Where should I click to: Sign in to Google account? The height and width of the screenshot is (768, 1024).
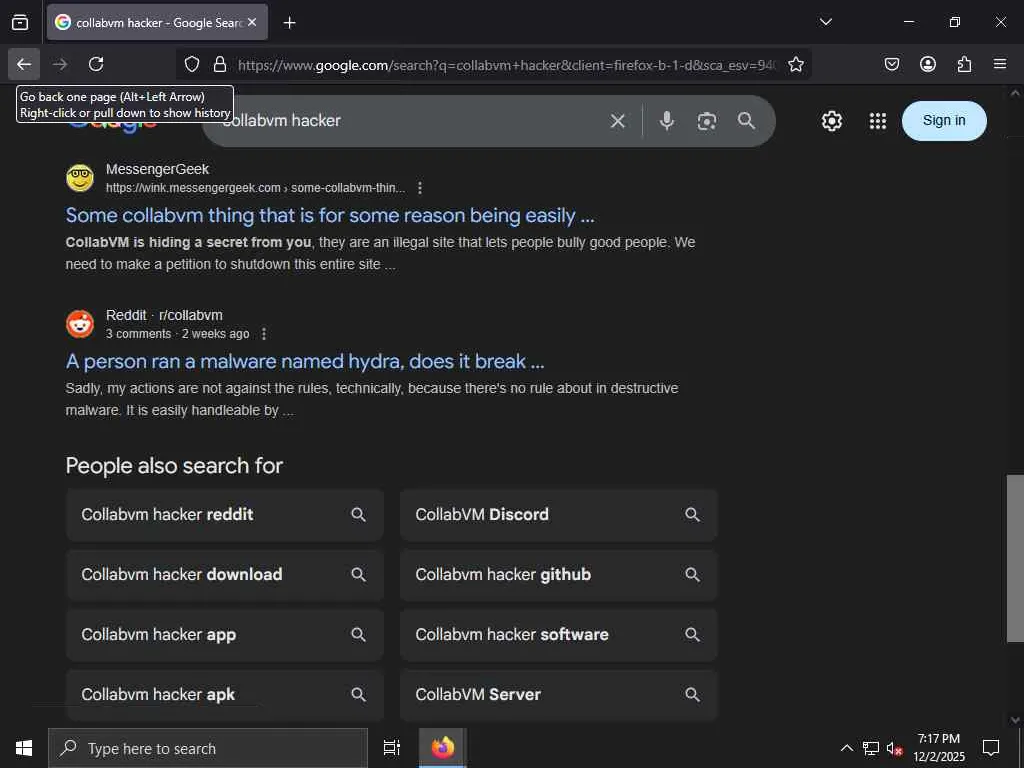tap(944, 120)
